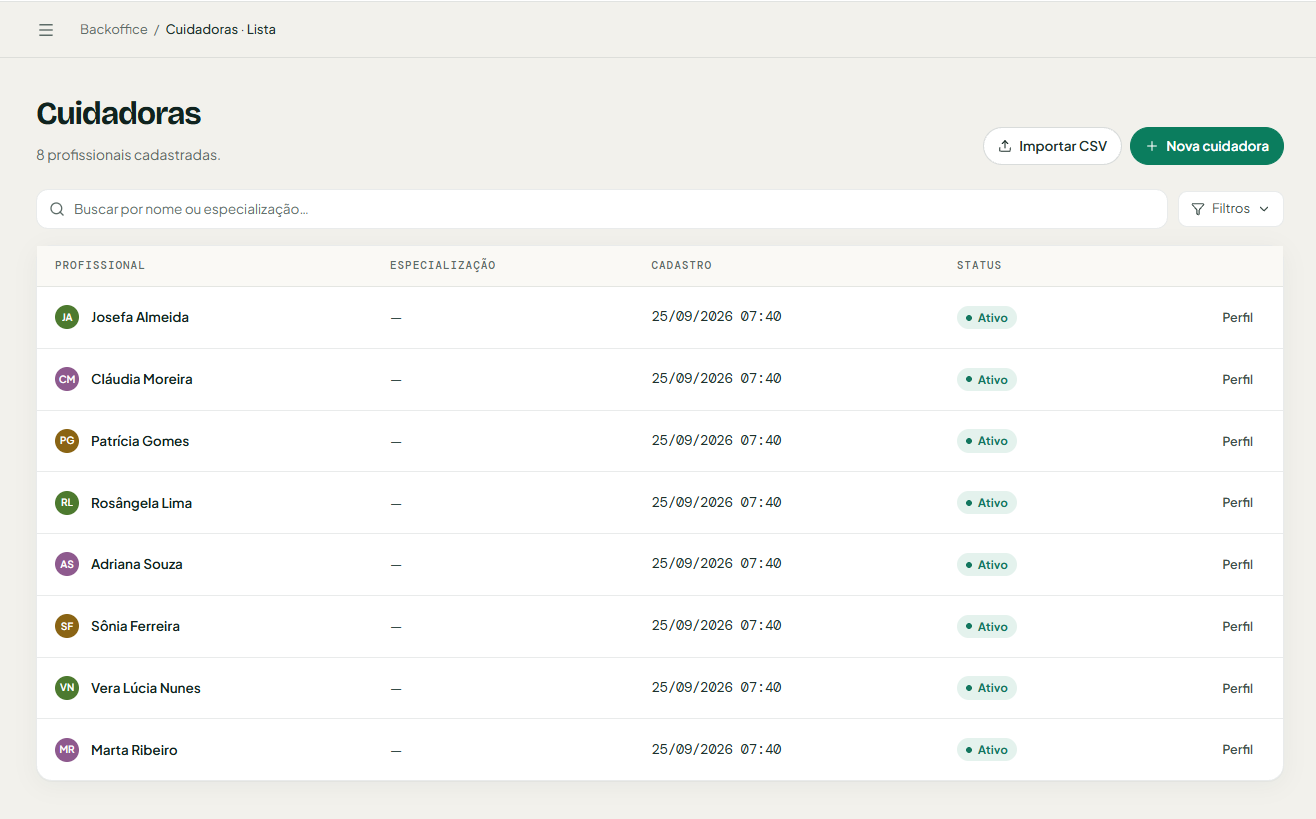Select the PG avatar of Patrícia Gomes

coord(67,441)
